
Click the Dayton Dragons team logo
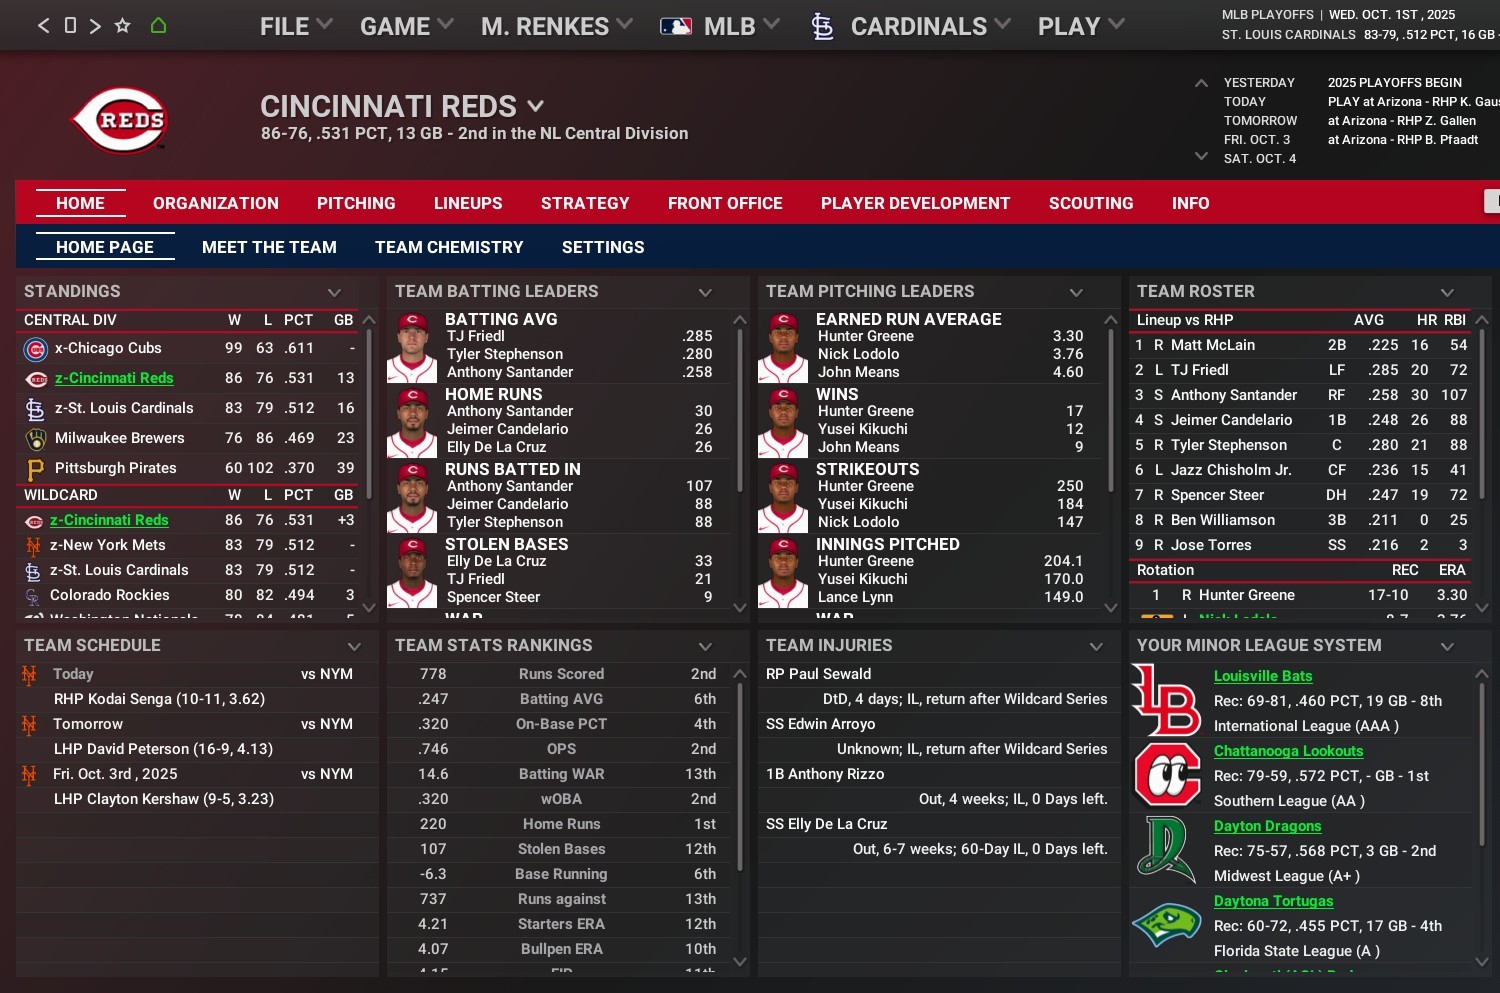(1166, 850)
